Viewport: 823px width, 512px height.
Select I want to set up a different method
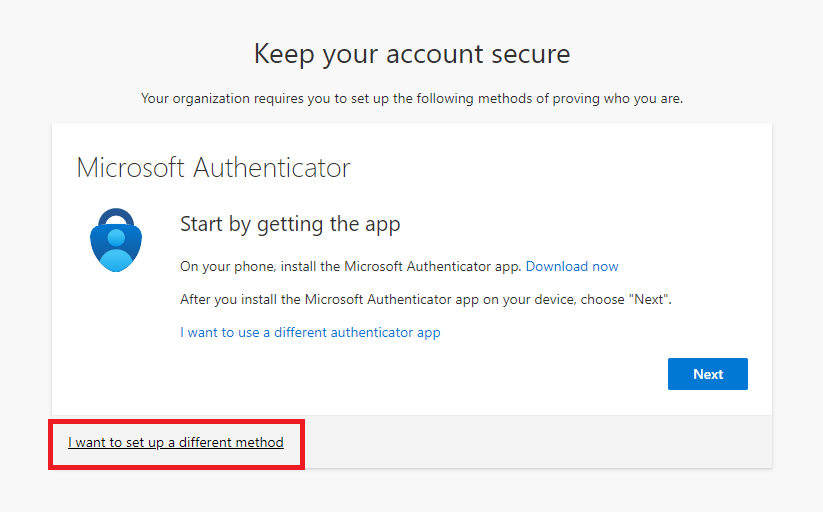pos(176,442)
